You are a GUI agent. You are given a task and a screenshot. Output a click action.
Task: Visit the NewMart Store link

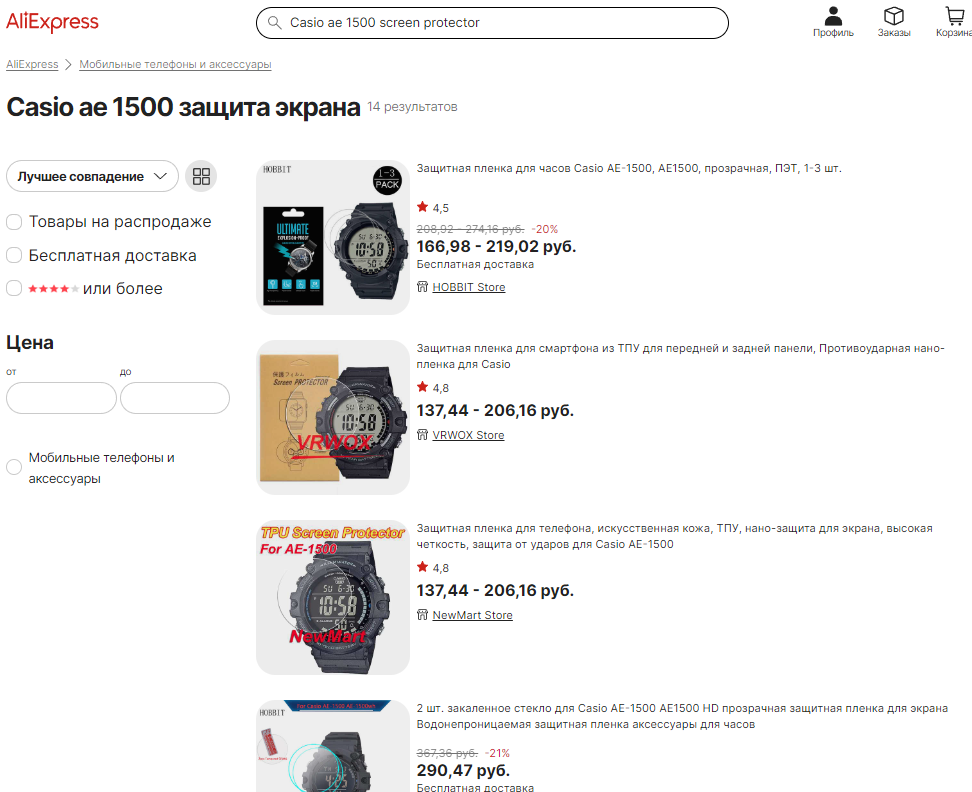(472, 615)
